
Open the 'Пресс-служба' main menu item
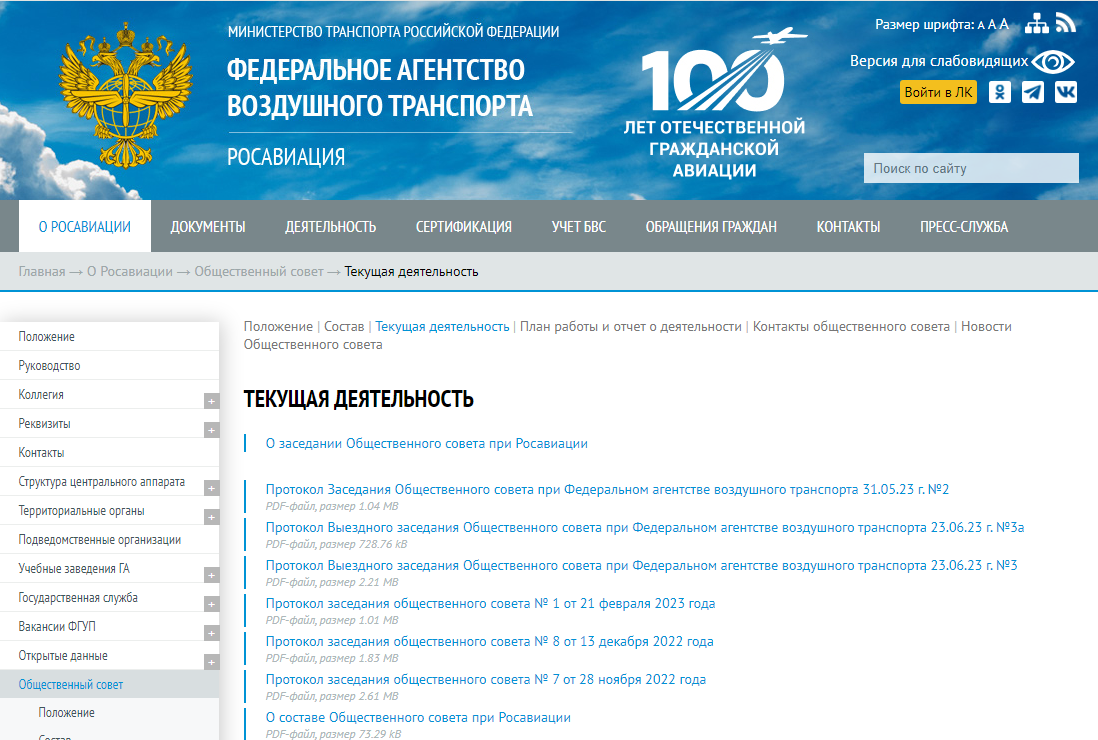(x=964, y=227)
